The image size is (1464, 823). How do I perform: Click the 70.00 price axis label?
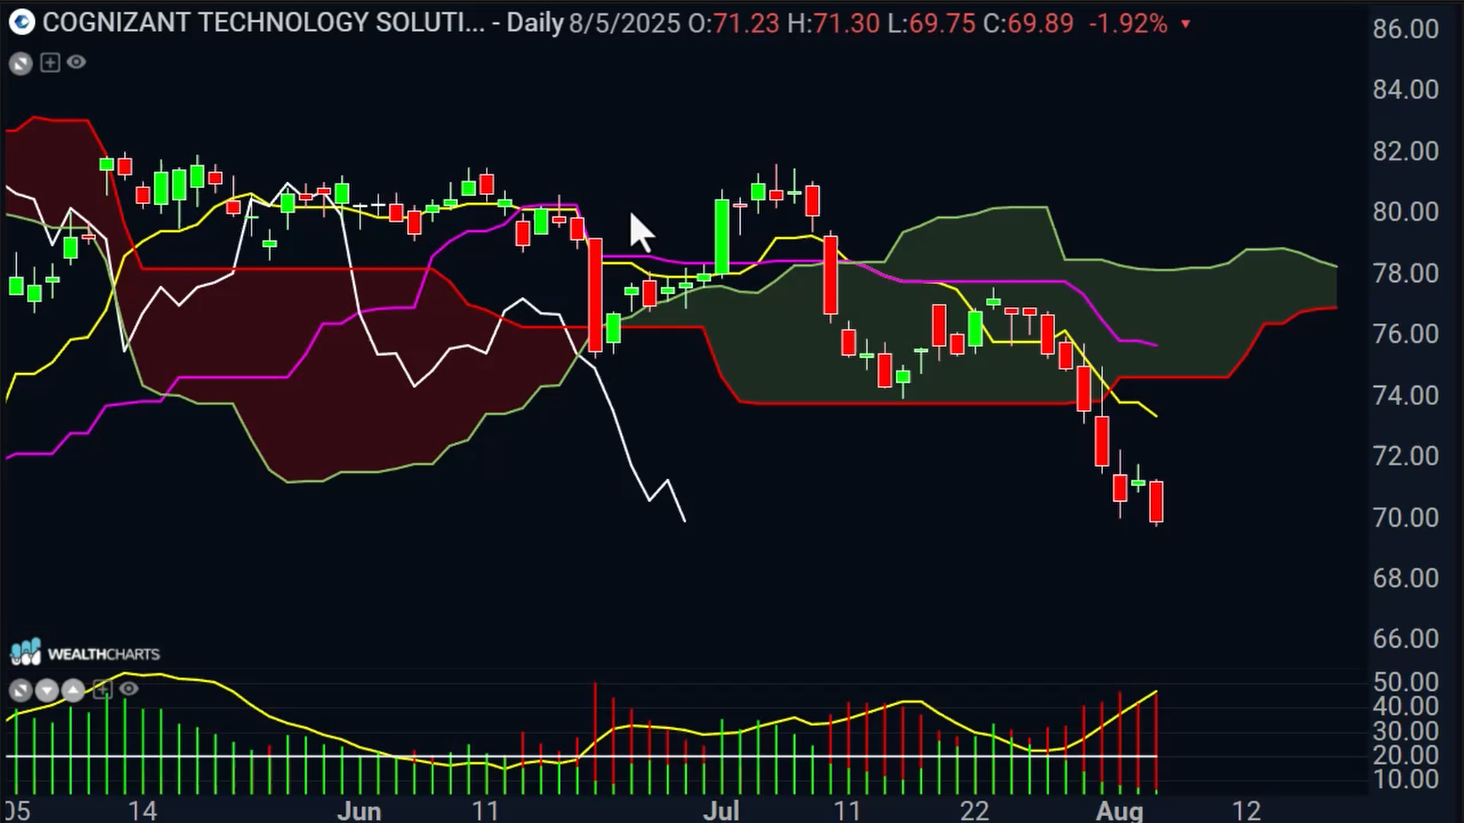[1406, 517]
